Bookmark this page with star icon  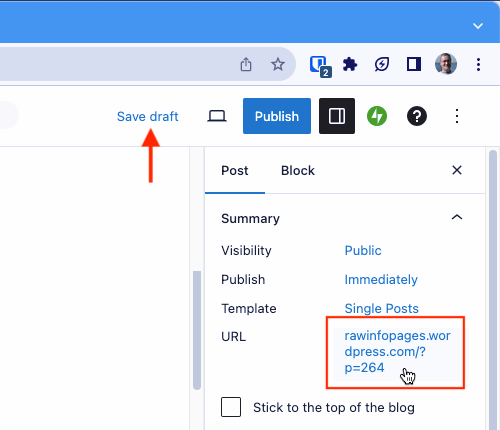coord(278,64)
